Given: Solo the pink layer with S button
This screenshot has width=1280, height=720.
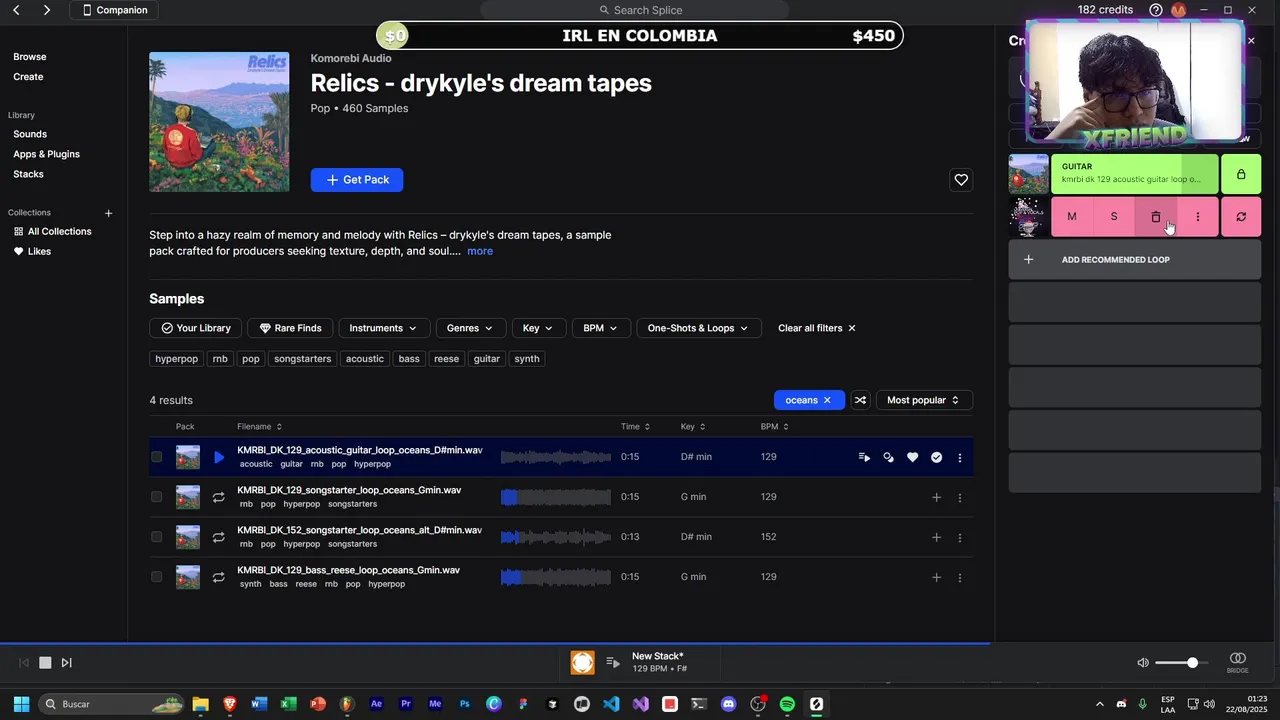Looking at the screenshot, I should tap(1114, 217).
